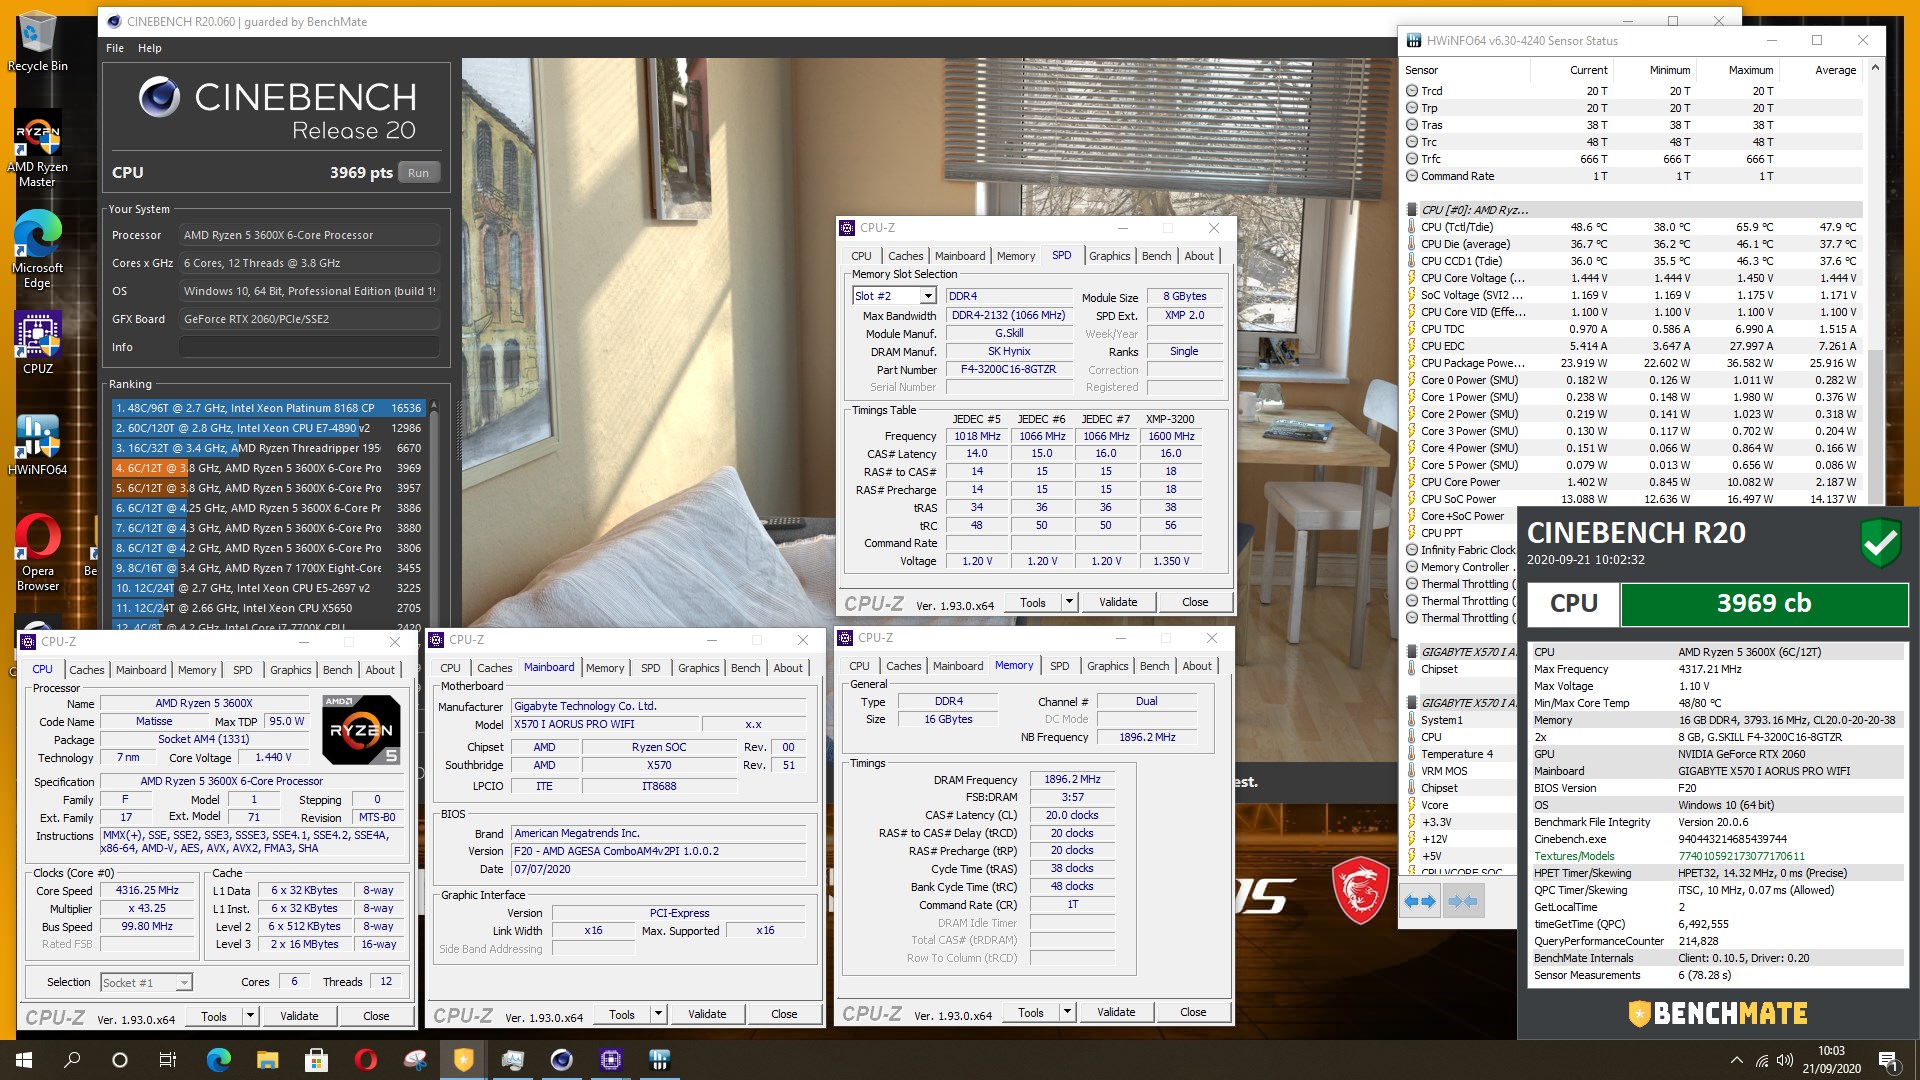Image resolution: width=1920 pixels, height=1080 pixels.
Task: Select the Ryzen 7 1700X Eight-Core ranking row
Action: click(268, 568)
